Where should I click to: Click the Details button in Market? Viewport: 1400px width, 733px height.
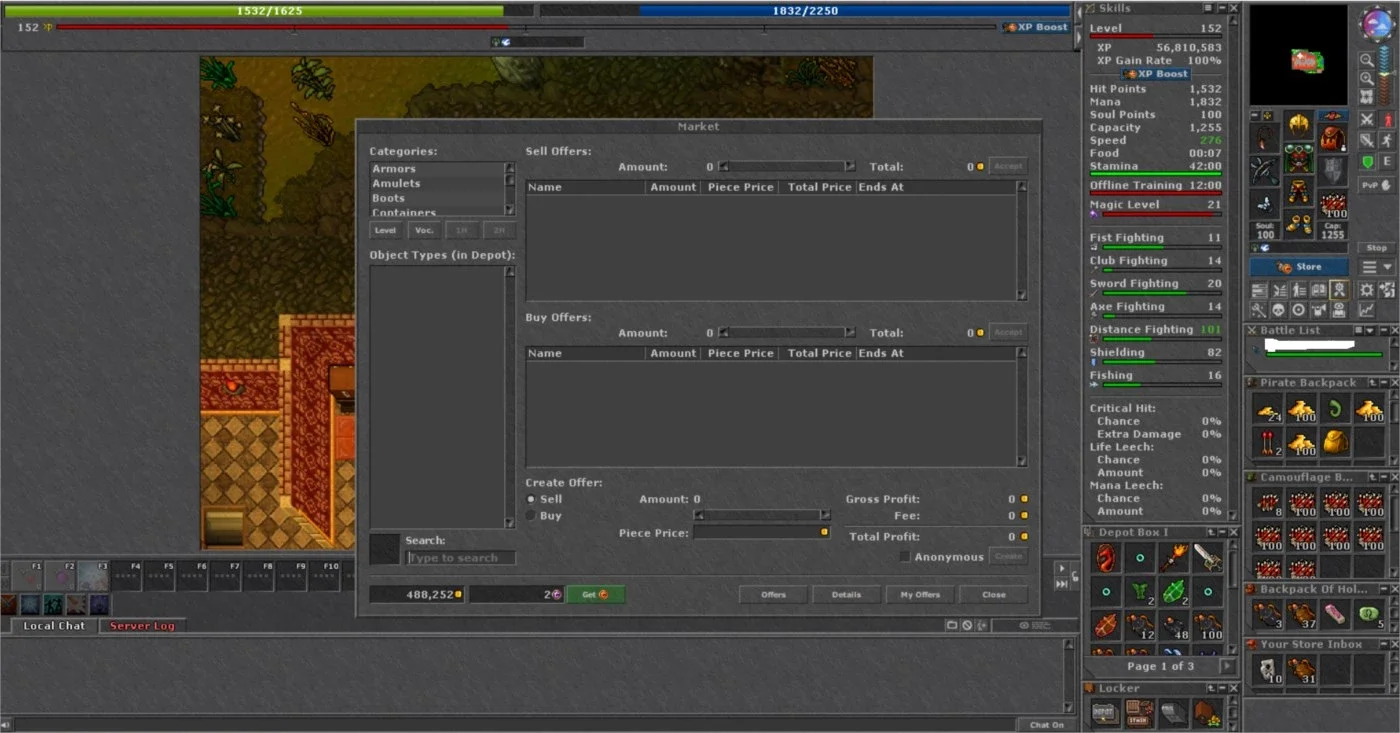[x=846, y=595]
